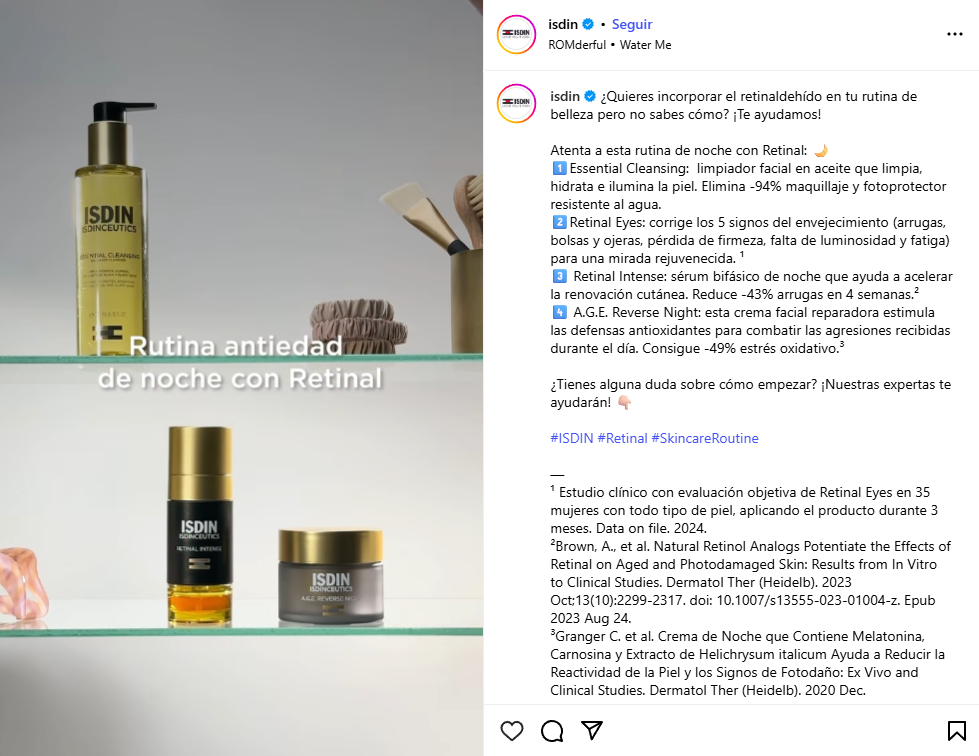Save the post with the bookmark icon
Image resolution: width=979 pixels, height=756 pixels.
pos(956,730)
